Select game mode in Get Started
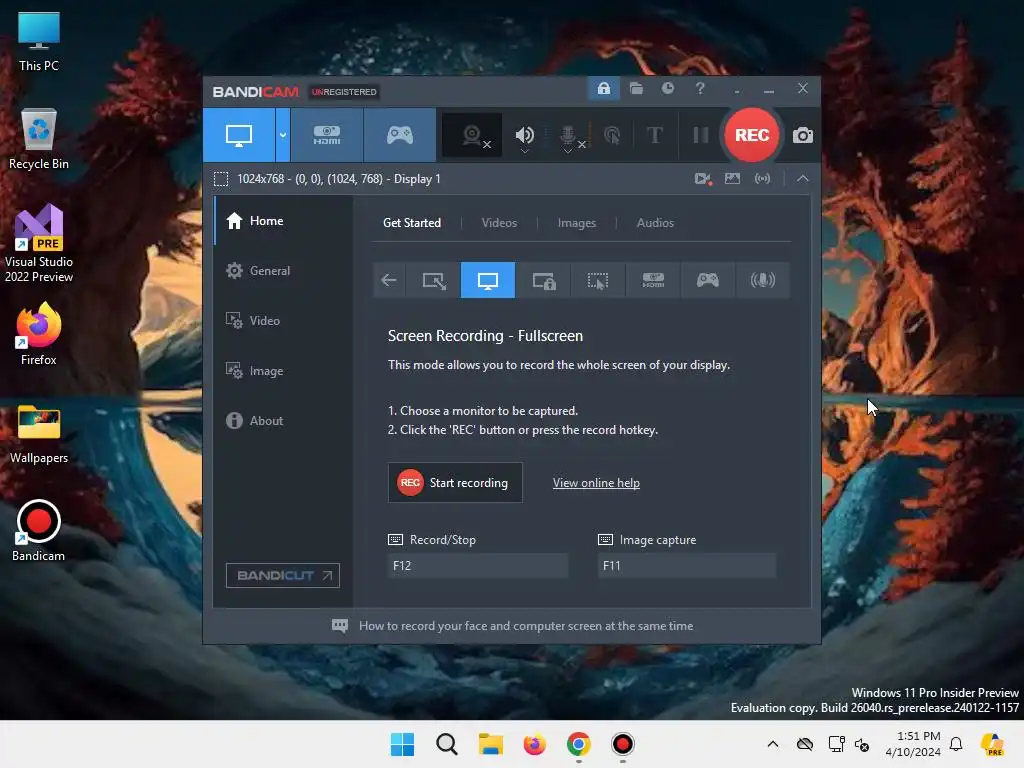 [x=707, y=280]
